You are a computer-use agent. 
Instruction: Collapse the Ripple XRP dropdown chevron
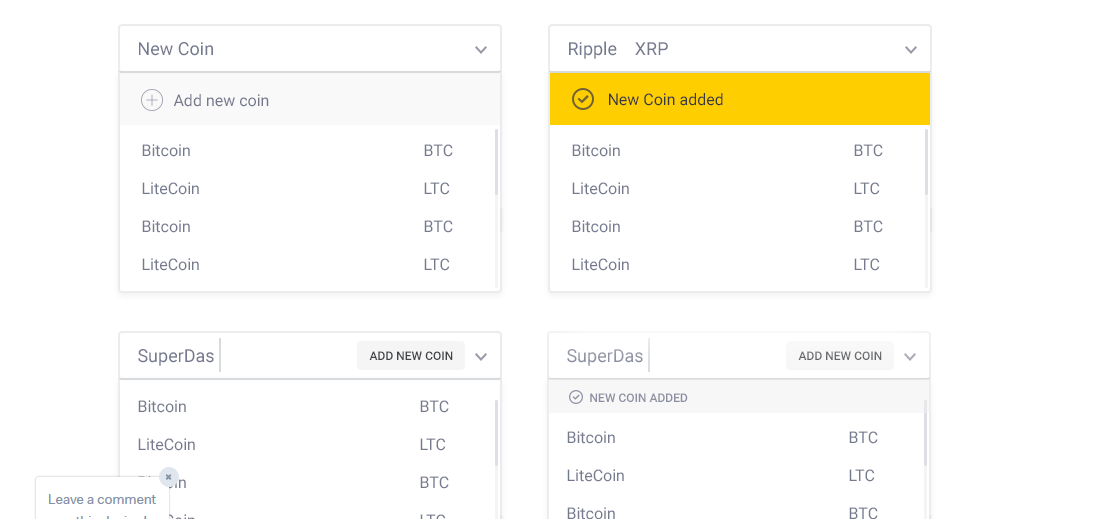coord(911,49)
